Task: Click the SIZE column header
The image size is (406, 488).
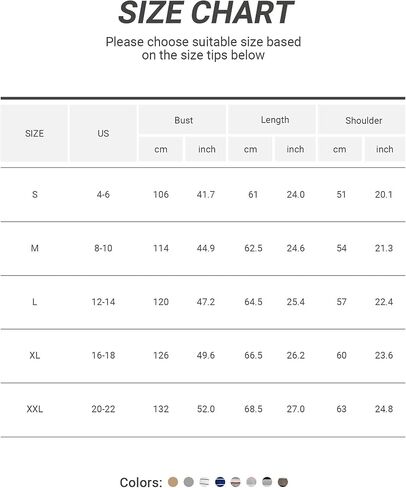Action: click(34, 133)
